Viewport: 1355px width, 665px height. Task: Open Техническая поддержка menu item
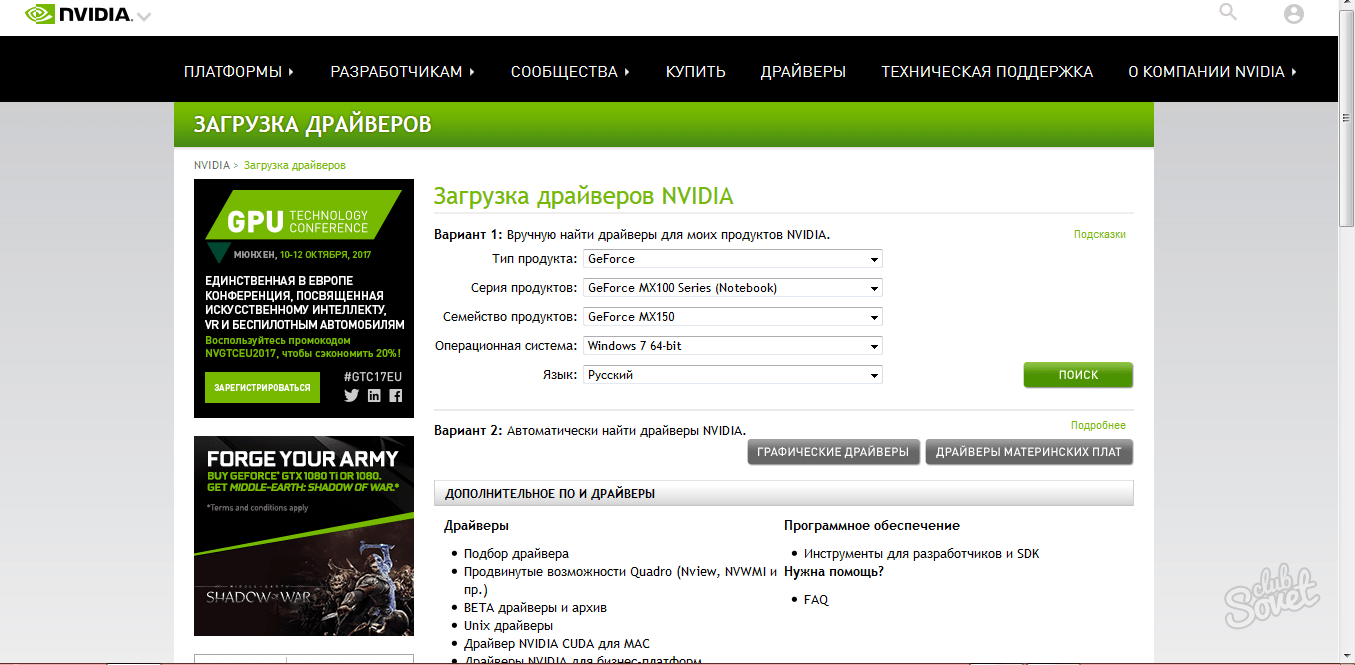987,72
